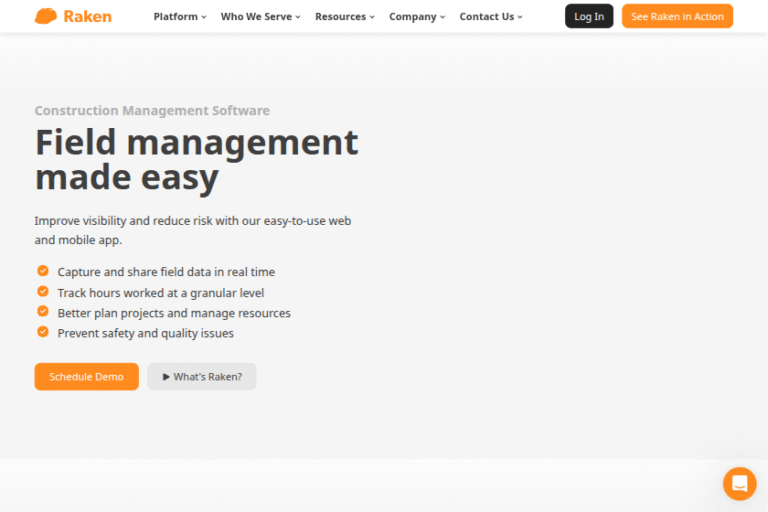Screen dimensions: 768x512
Task: Open the orange chat widget icon
Action: pyautogui.click(x=739, y=484)
